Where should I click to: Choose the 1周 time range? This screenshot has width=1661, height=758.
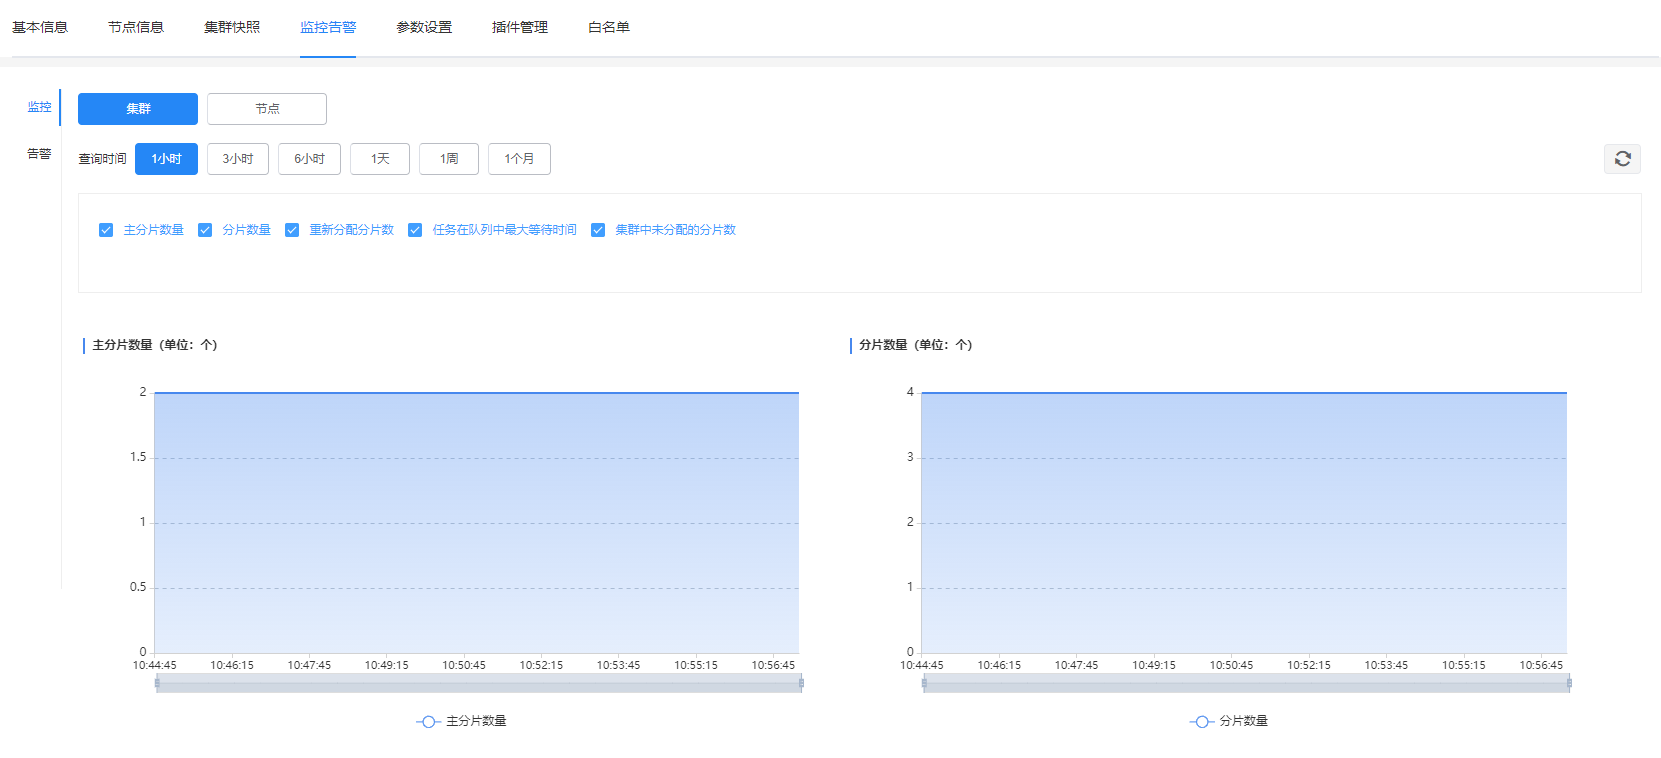click(449, 159)
